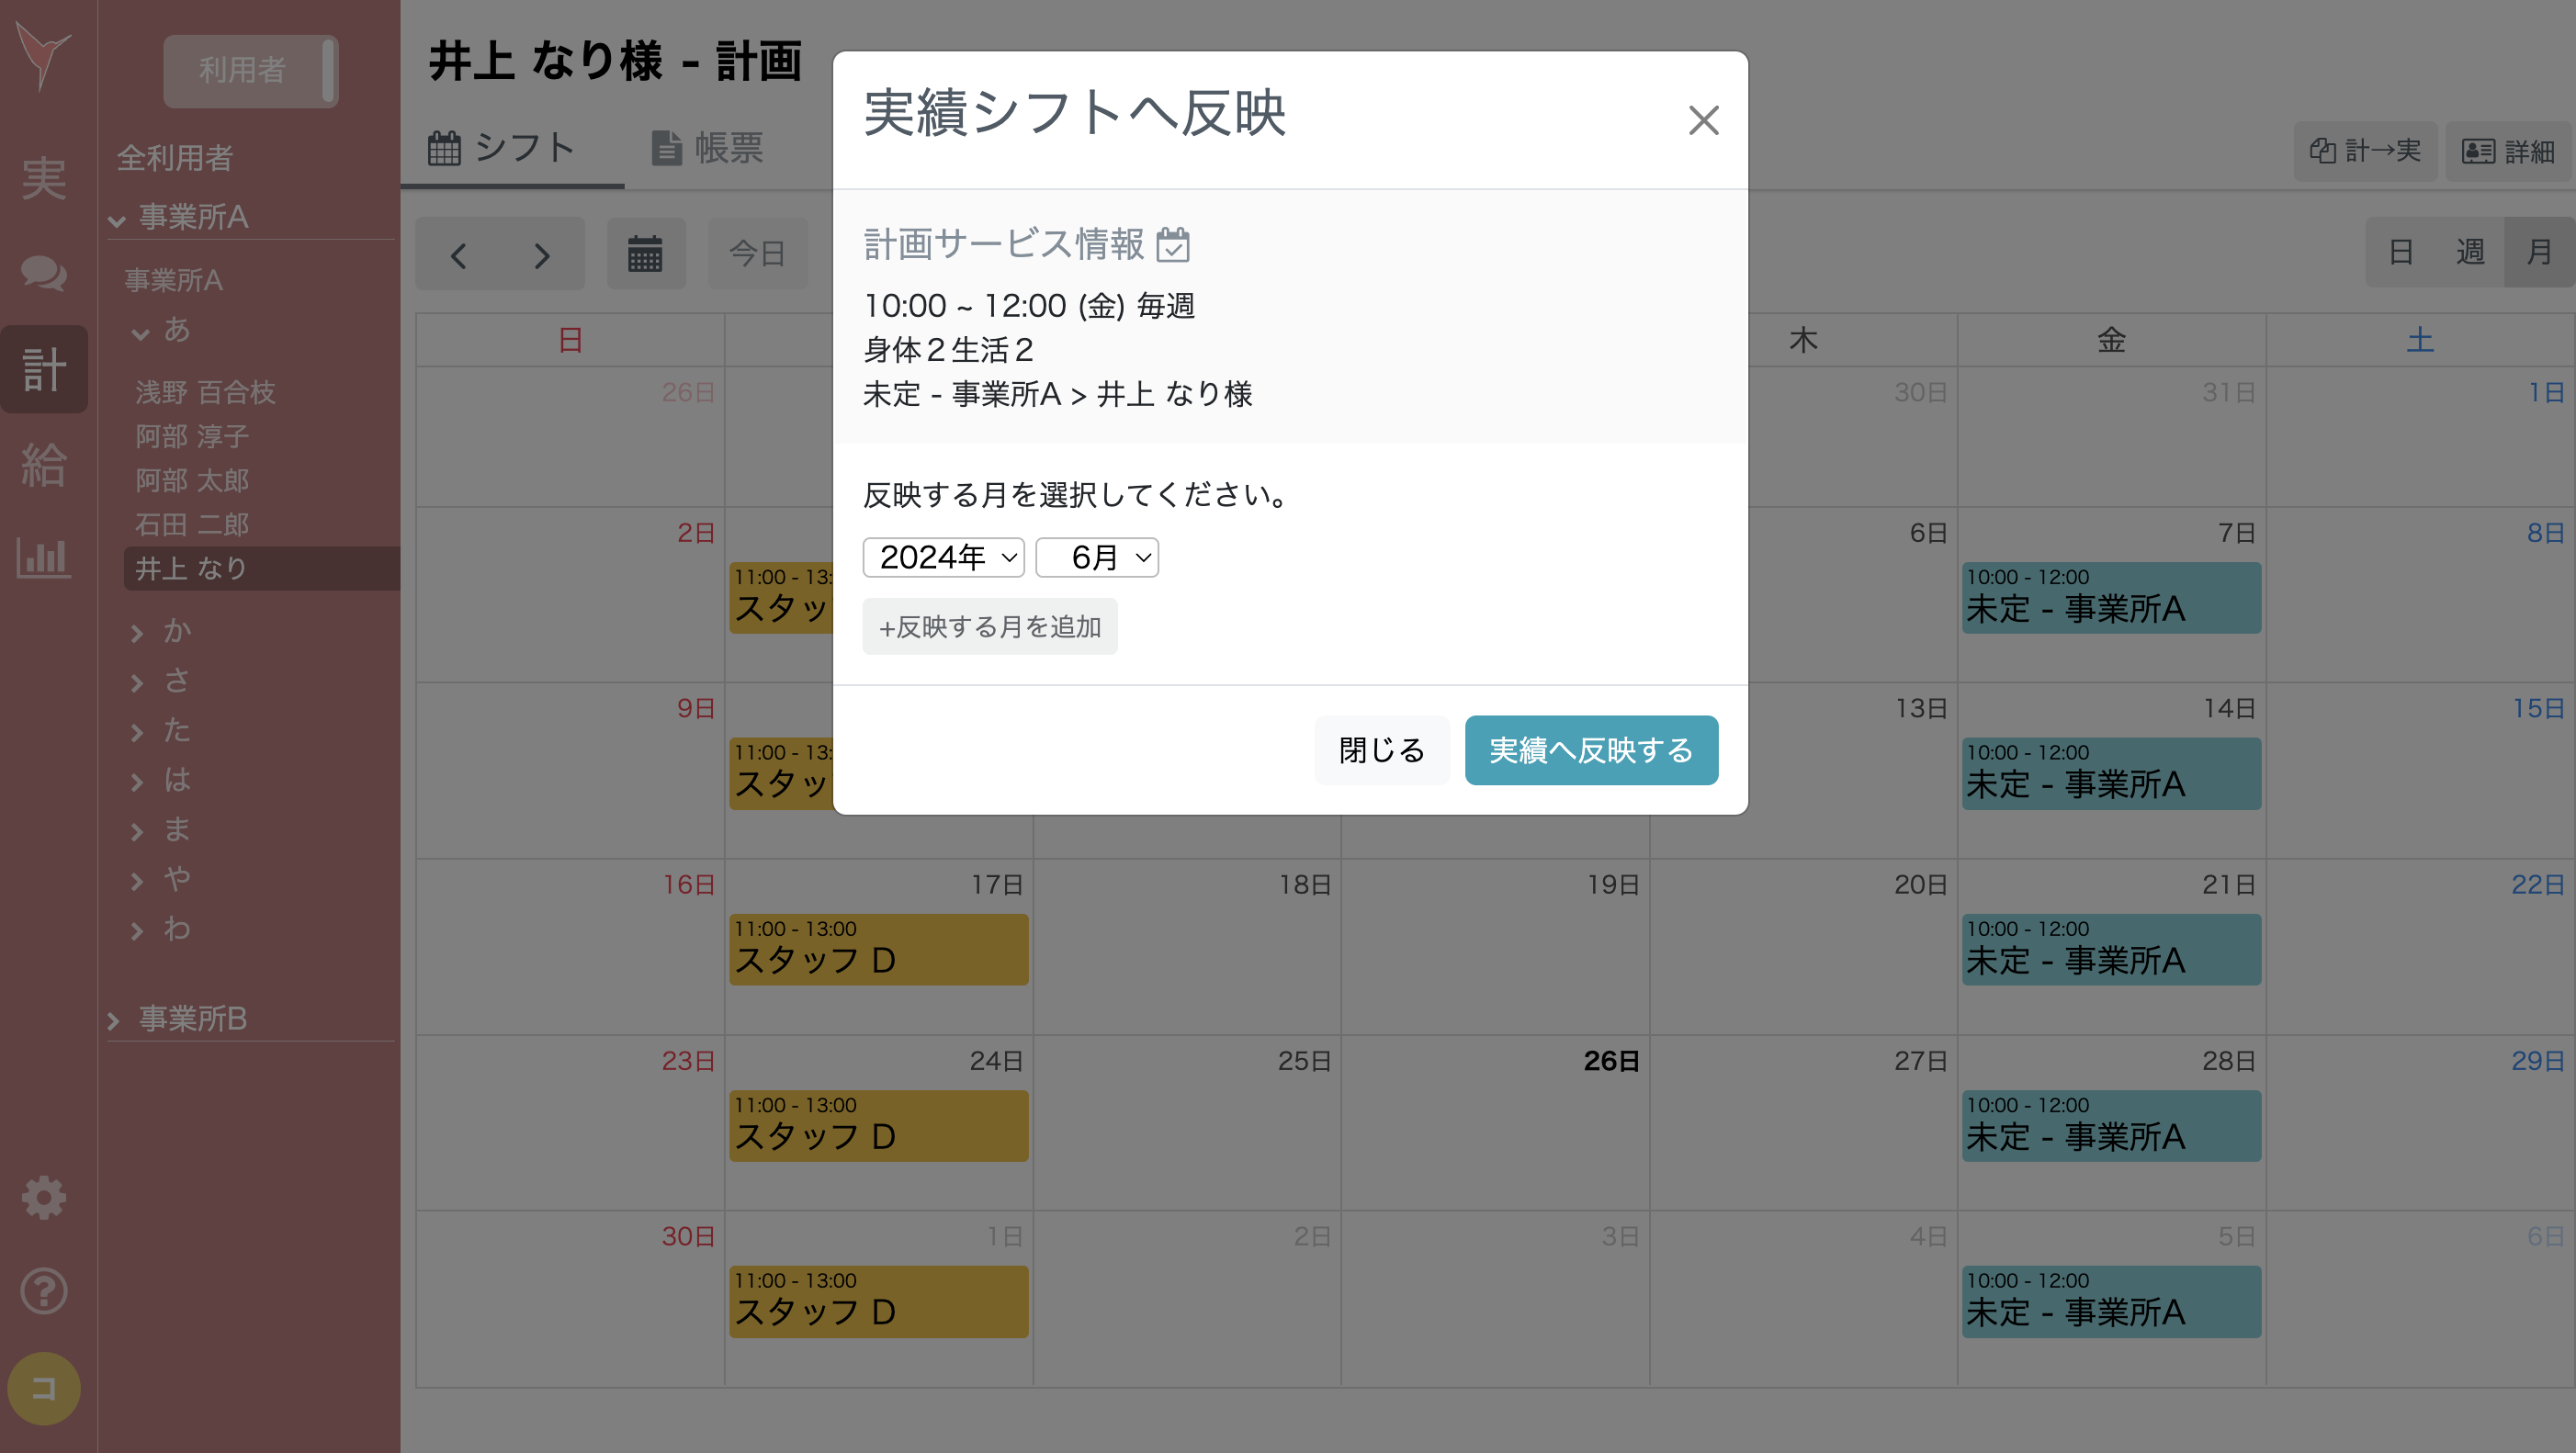Open the 6月 month dropdown
The width and height of the screenshot is (2576, 1453).
point(1096,557)
